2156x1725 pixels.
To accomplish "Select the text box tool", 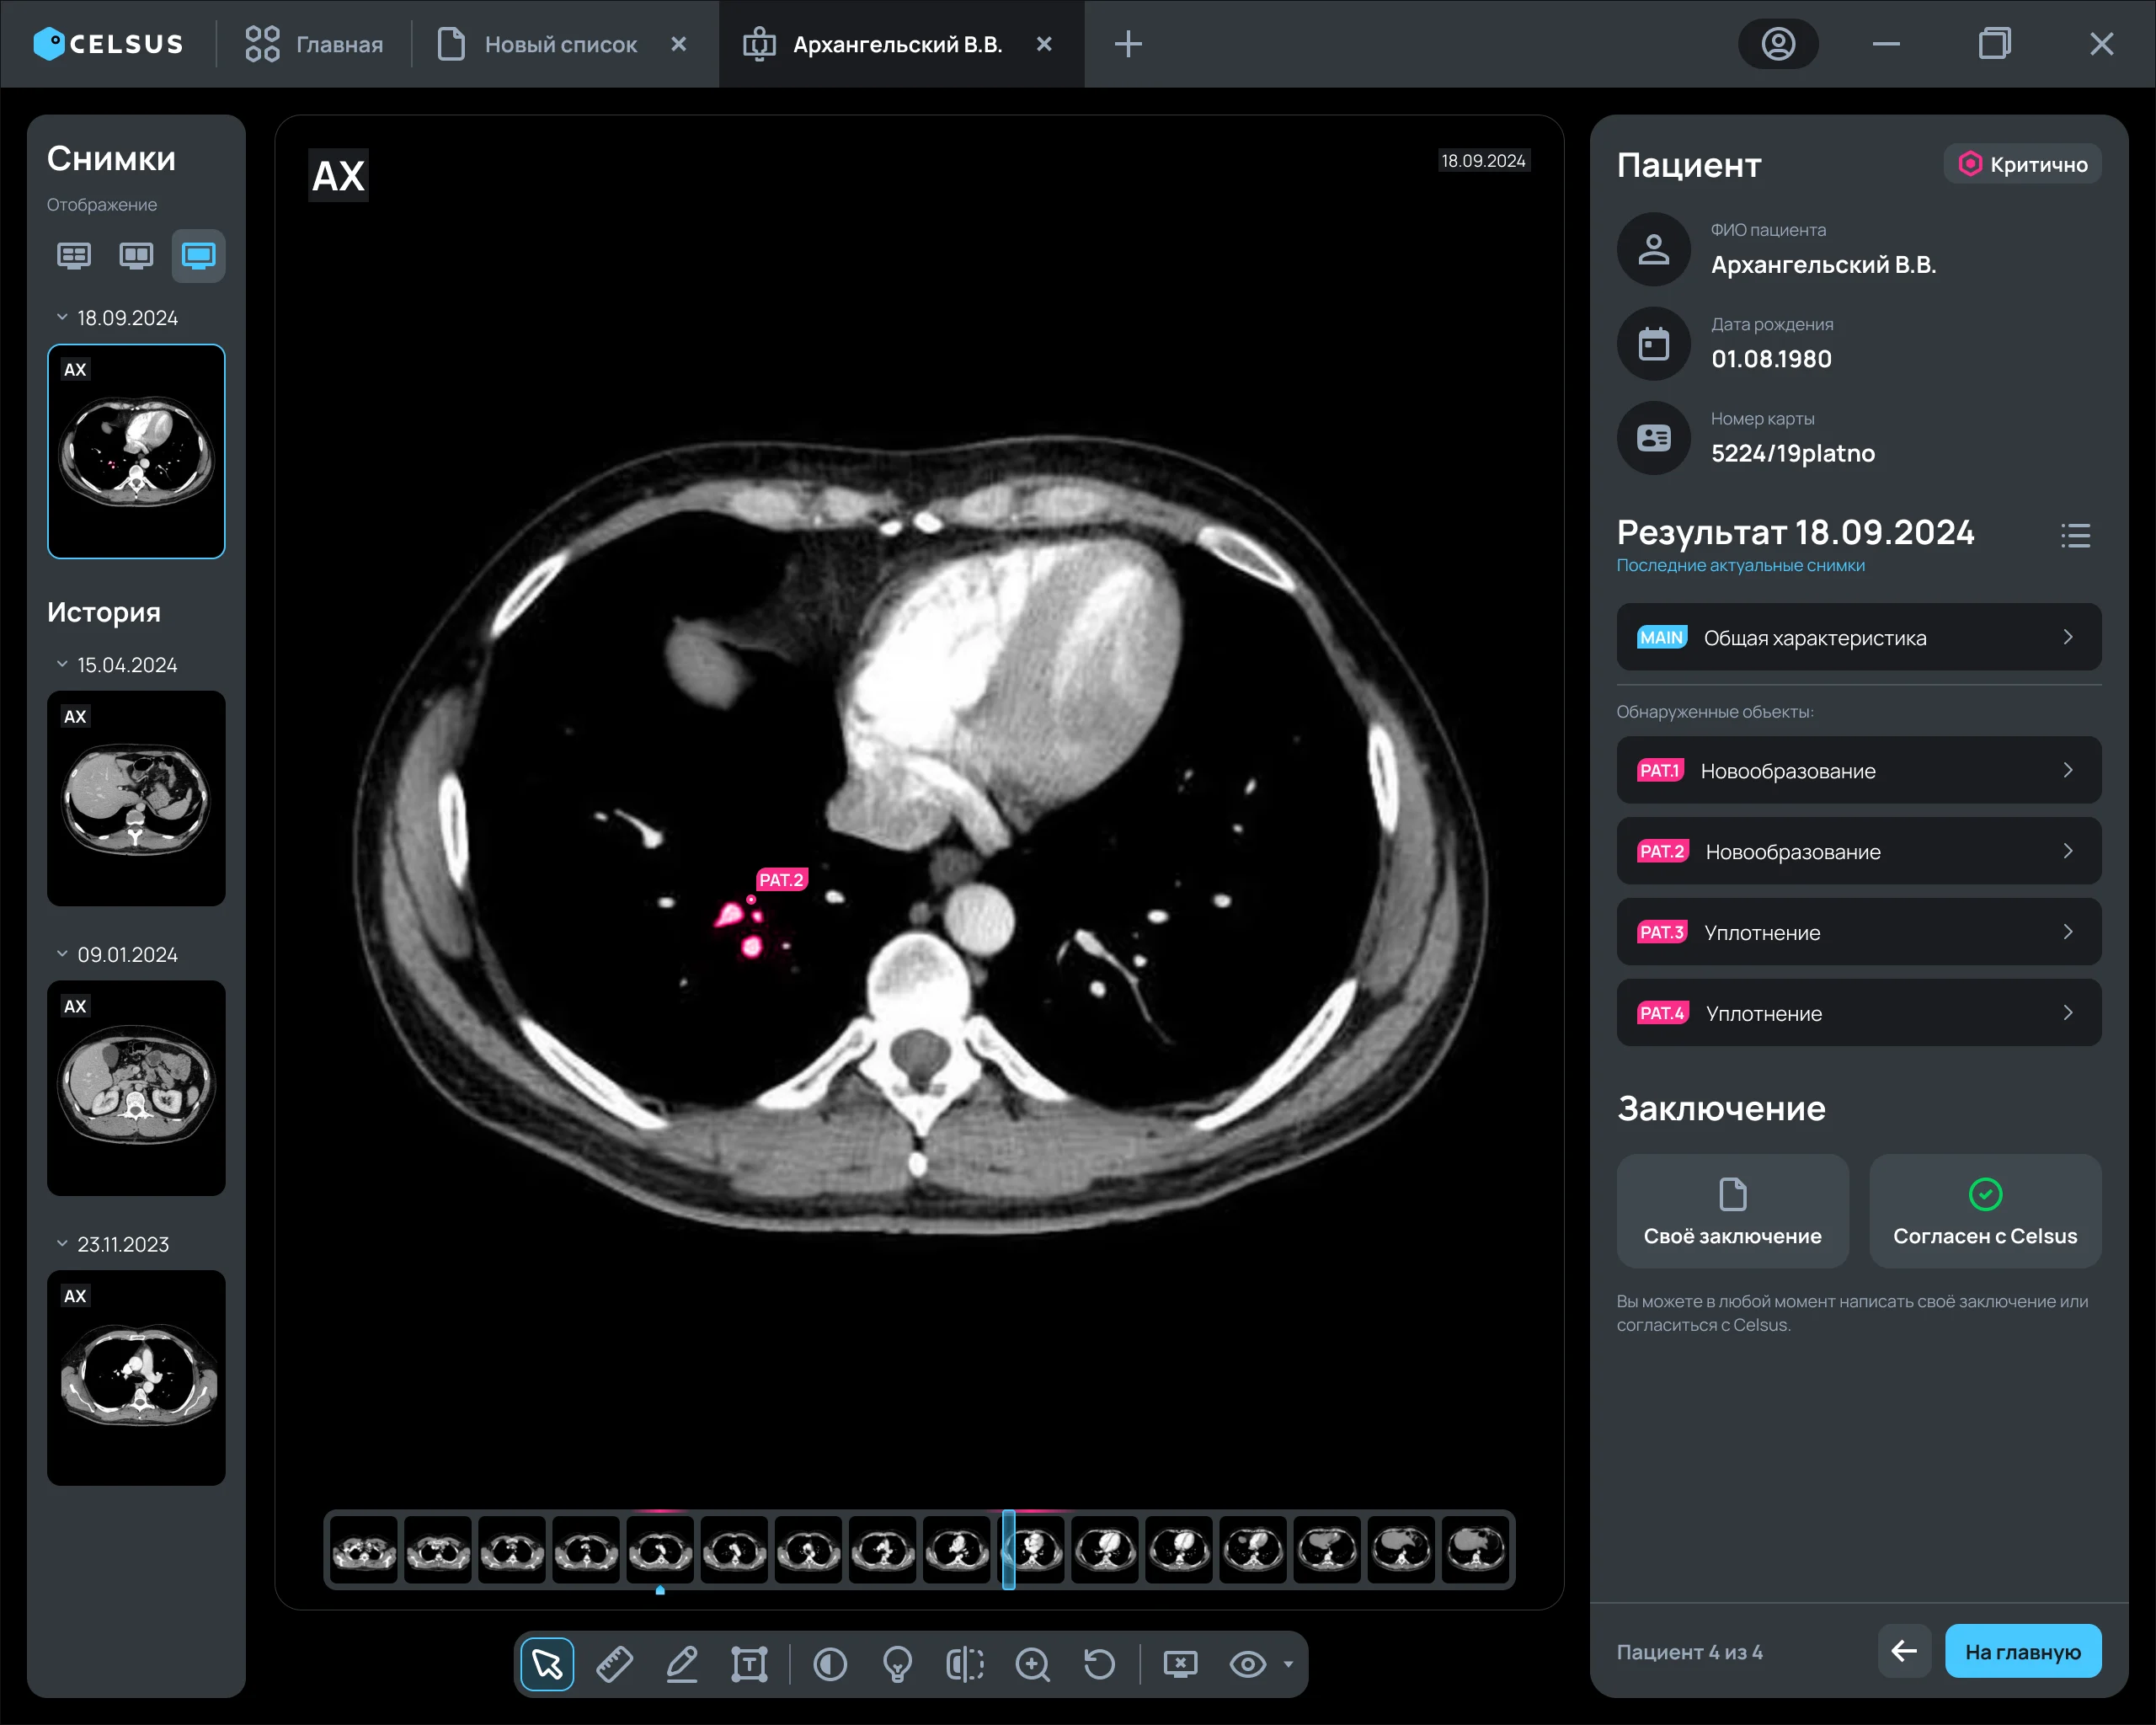I will pyautogui.click(x=749, y=1664).
